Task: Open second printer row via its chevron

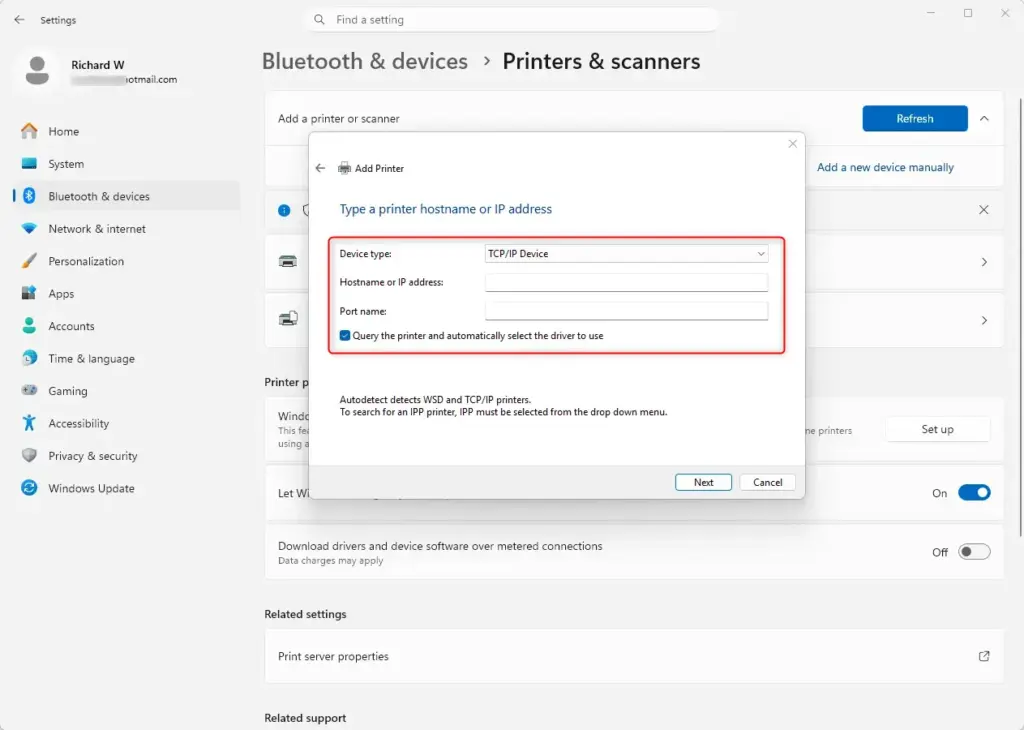Action: (984, 321)
